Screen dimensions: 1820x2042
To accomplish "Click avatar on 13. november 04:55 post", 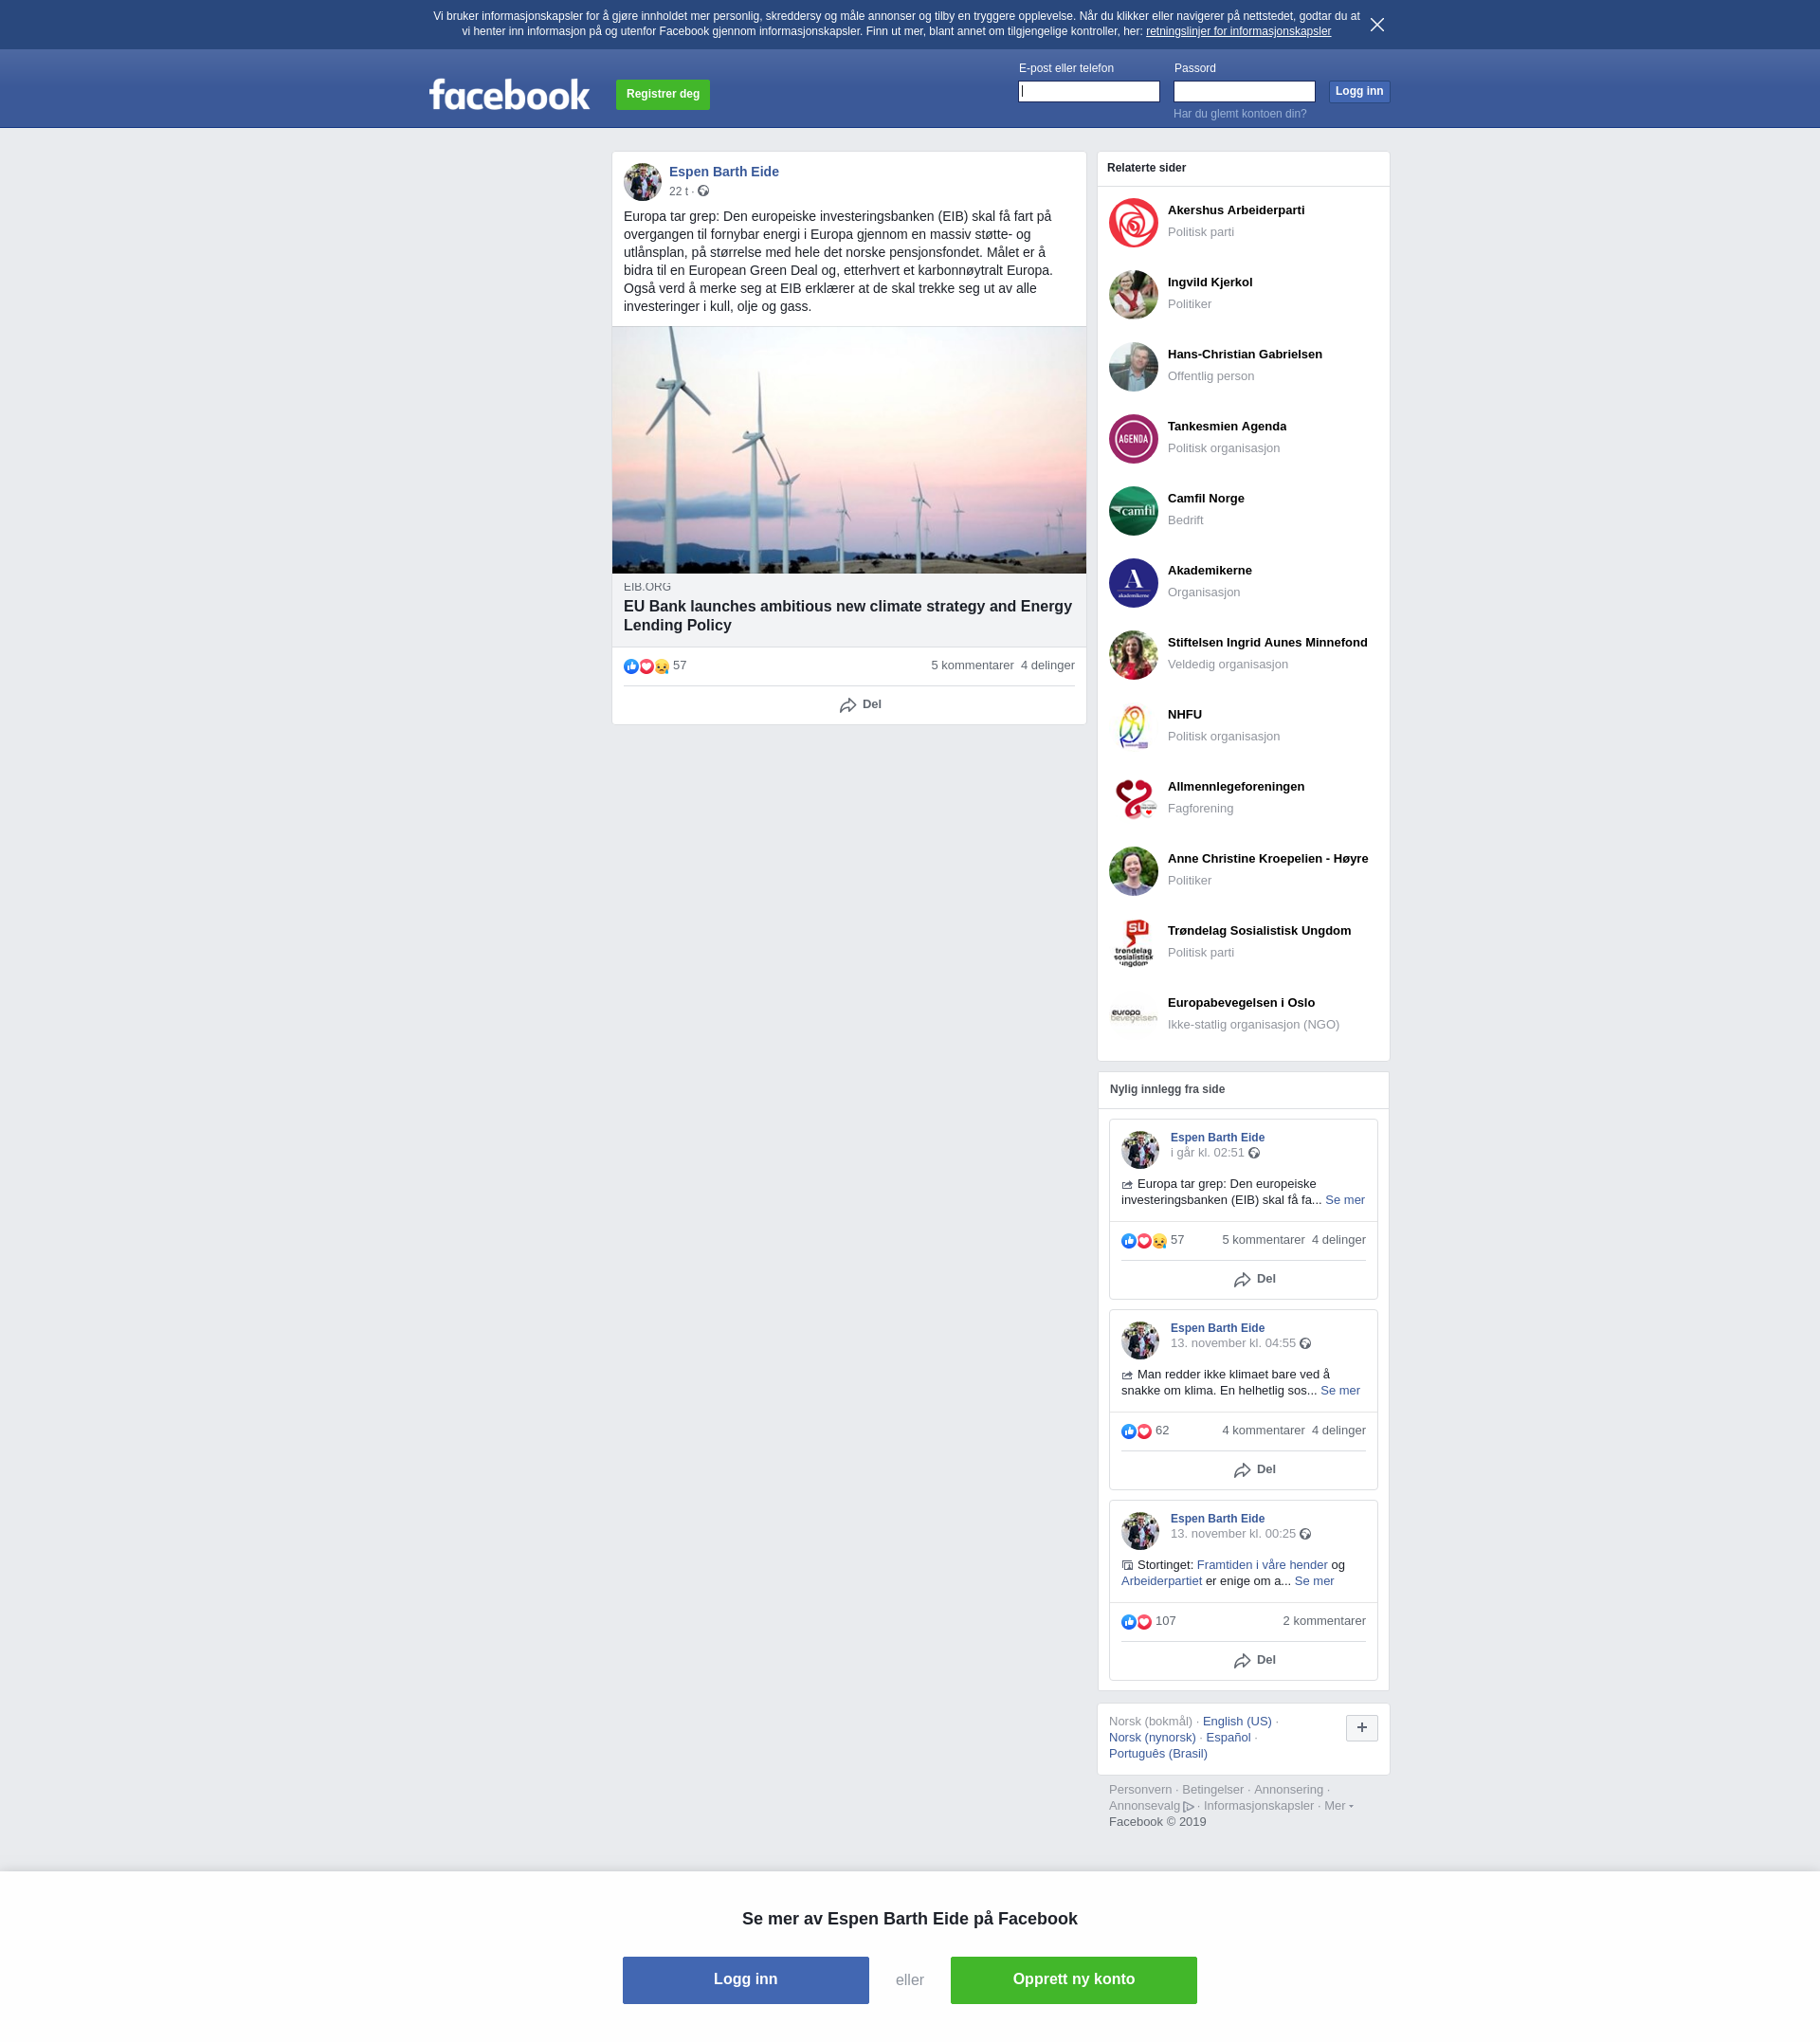I will (x=1139, y=1341).
